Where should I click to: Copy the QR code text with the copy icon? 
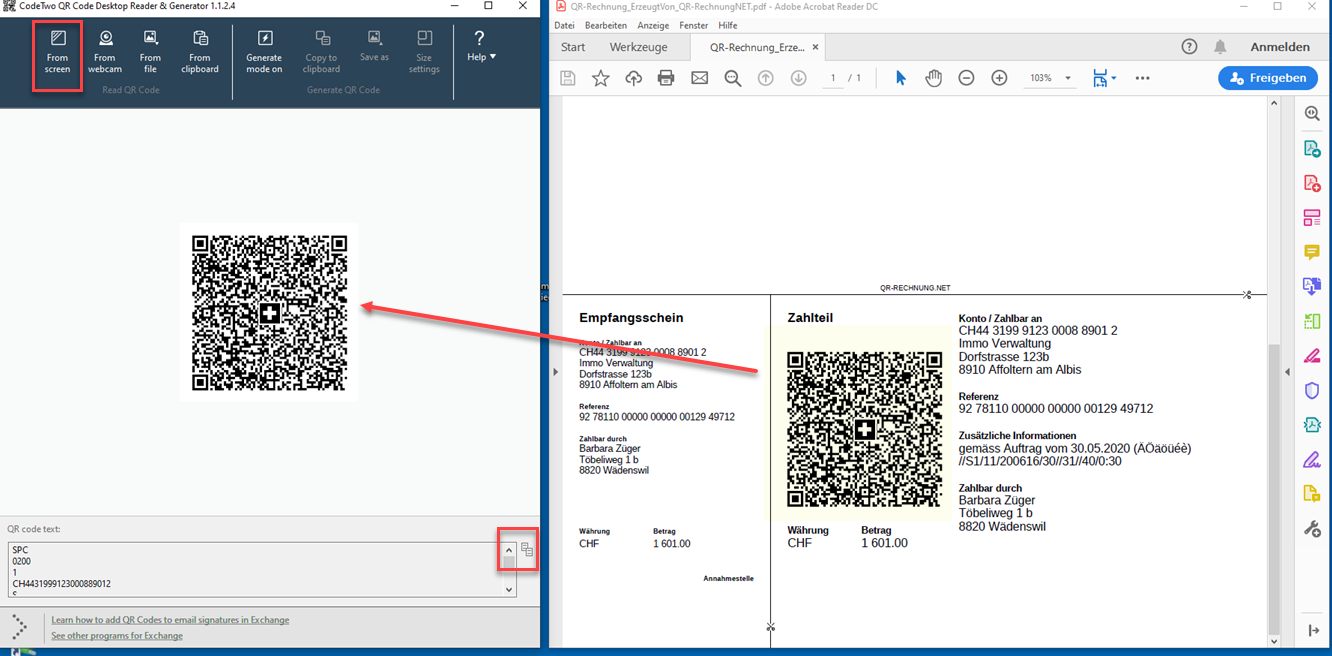point(527,550)
